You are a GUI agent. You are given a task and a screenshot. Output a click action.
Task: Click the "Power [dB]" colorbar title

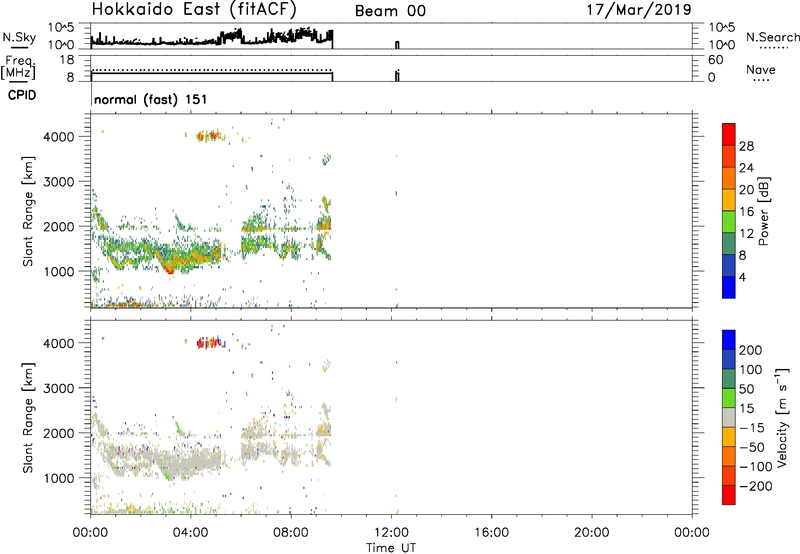pos(763,211)
